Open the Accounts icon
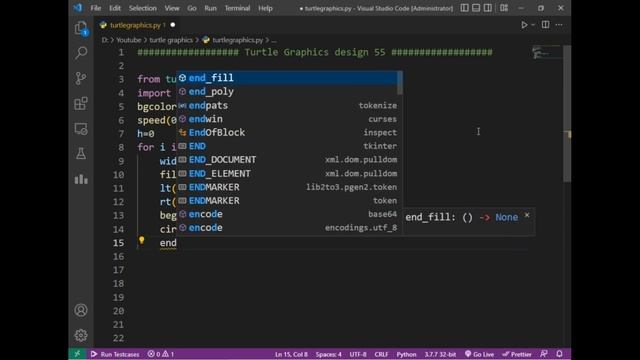Screen dimensions: 640x360 tap(81, 310)
